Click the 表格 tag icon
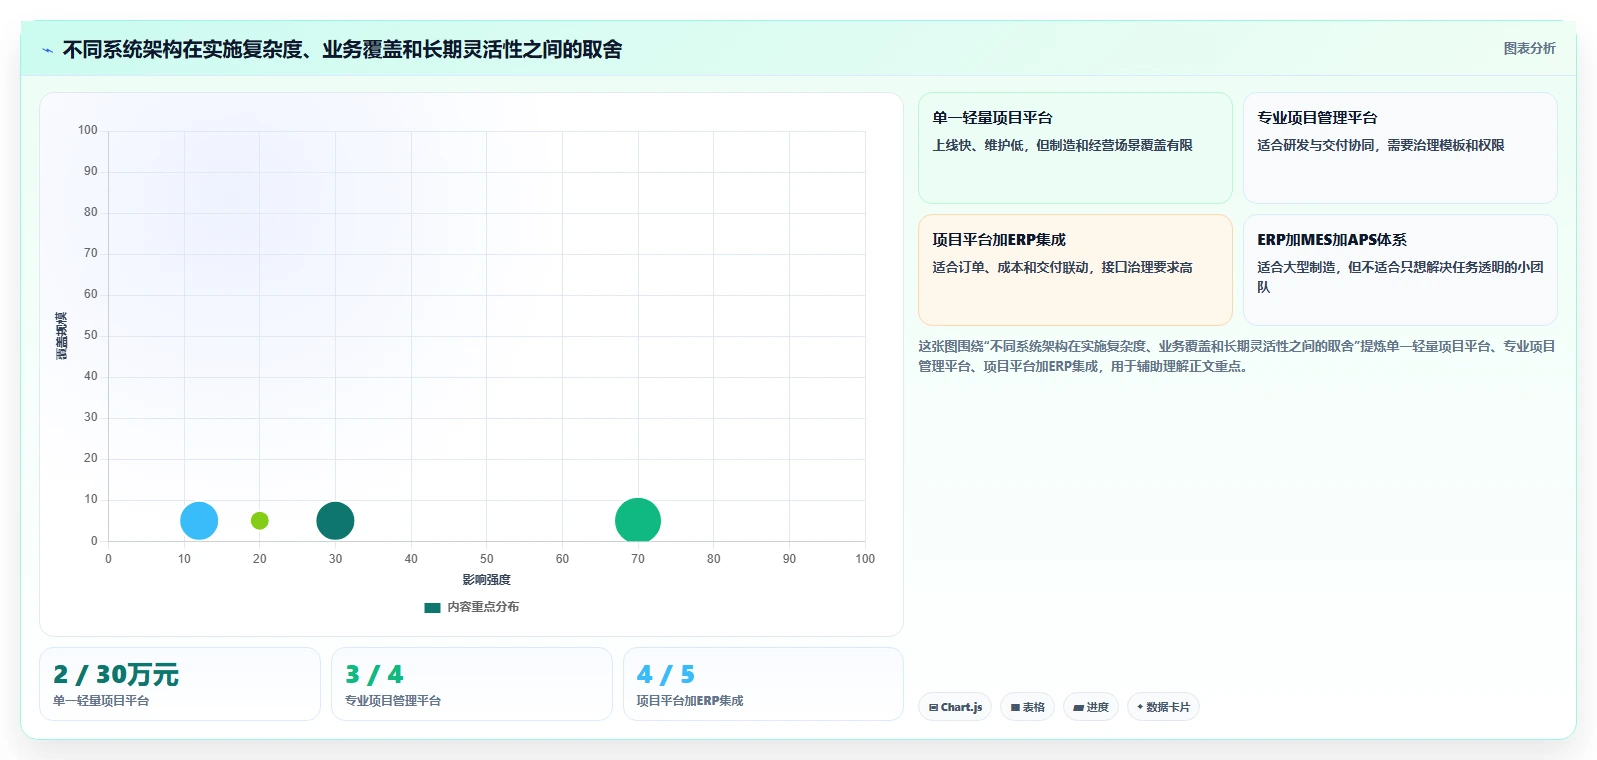 tap(1015, 707)
